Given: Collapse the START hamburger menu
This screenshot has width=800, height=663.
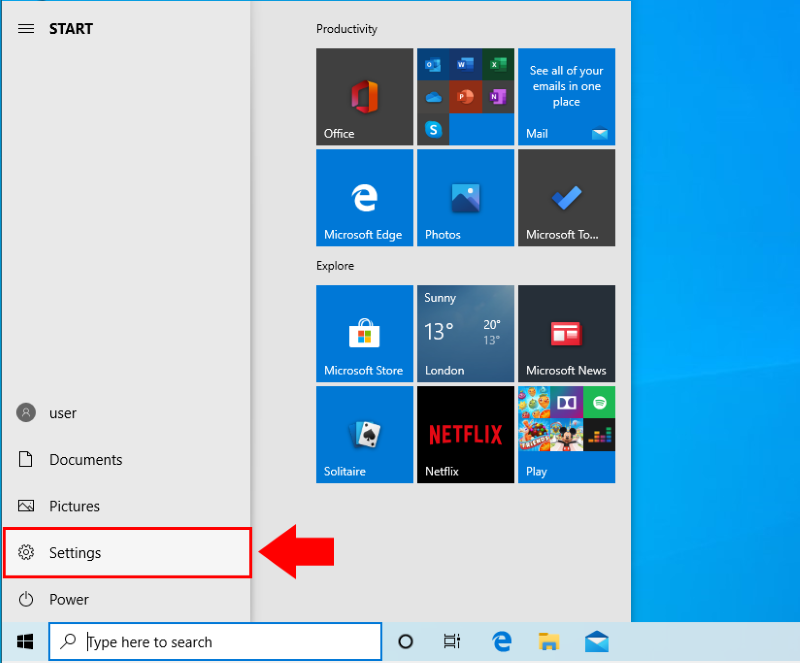Looking at the screenshot, I should click(26, 29).
